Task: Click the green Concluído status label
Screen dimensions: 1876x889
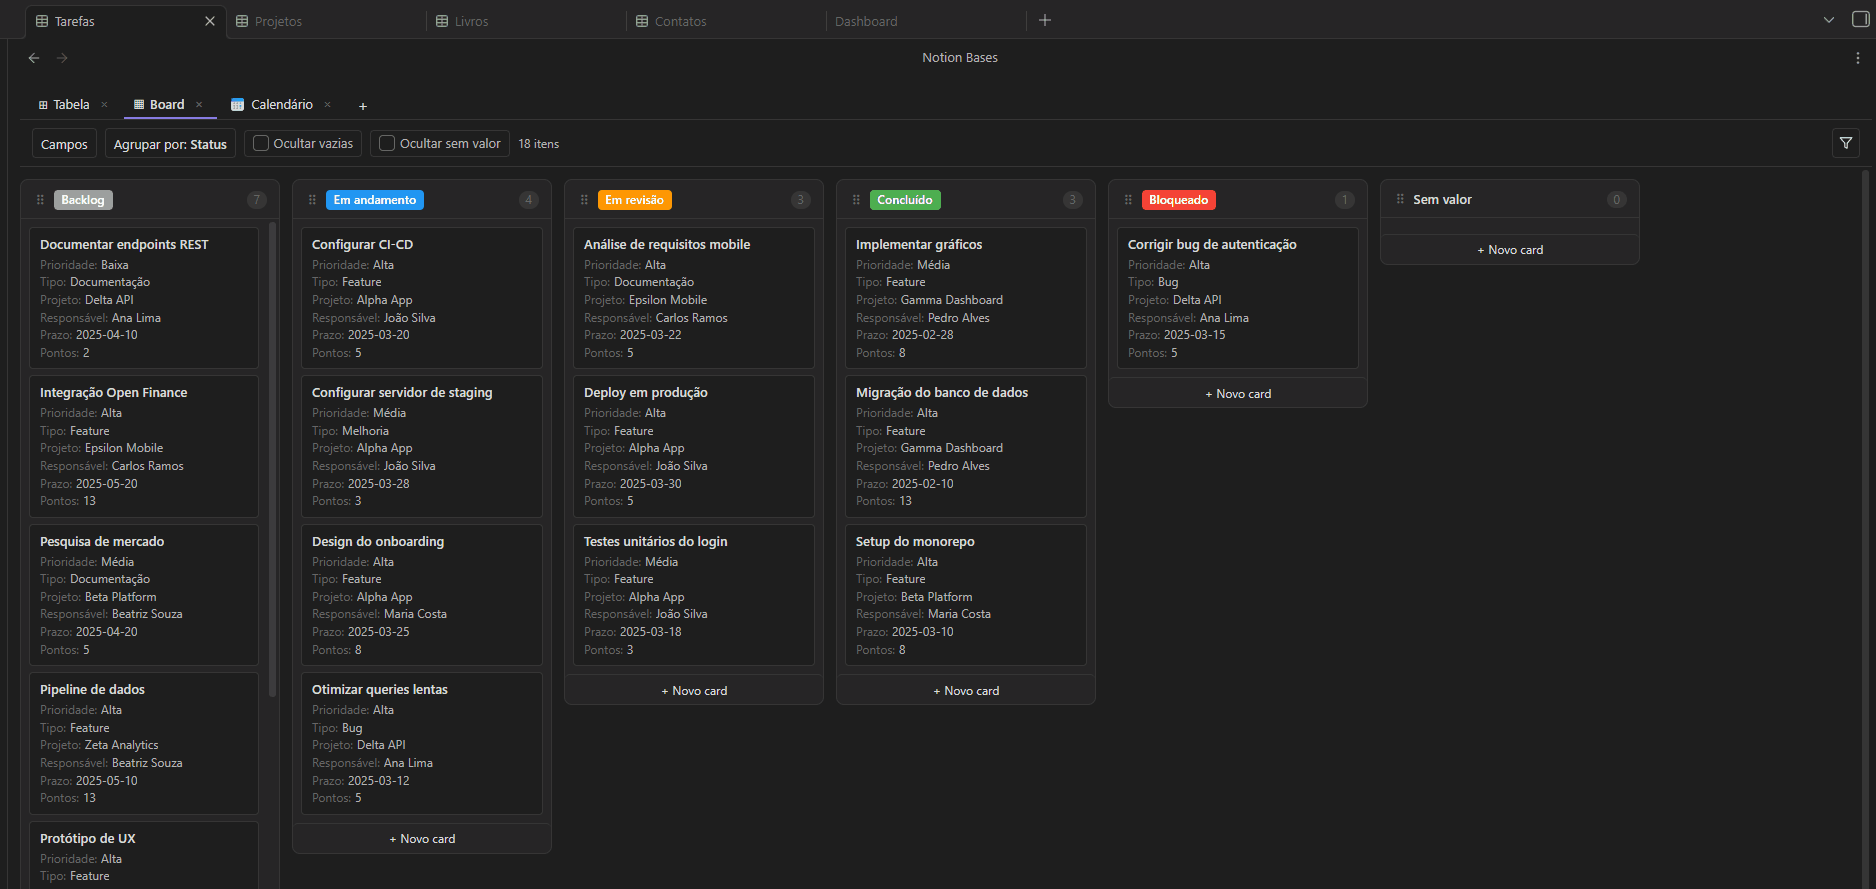Action: click(905, 200)
